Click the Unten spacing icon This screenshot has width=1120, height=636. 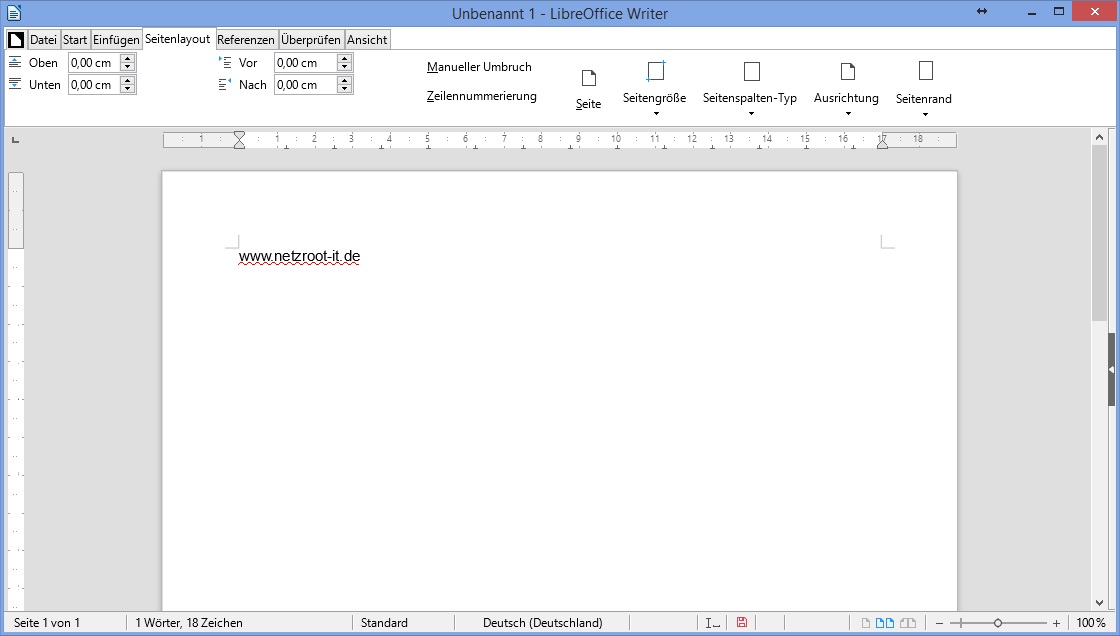[15, 84]
